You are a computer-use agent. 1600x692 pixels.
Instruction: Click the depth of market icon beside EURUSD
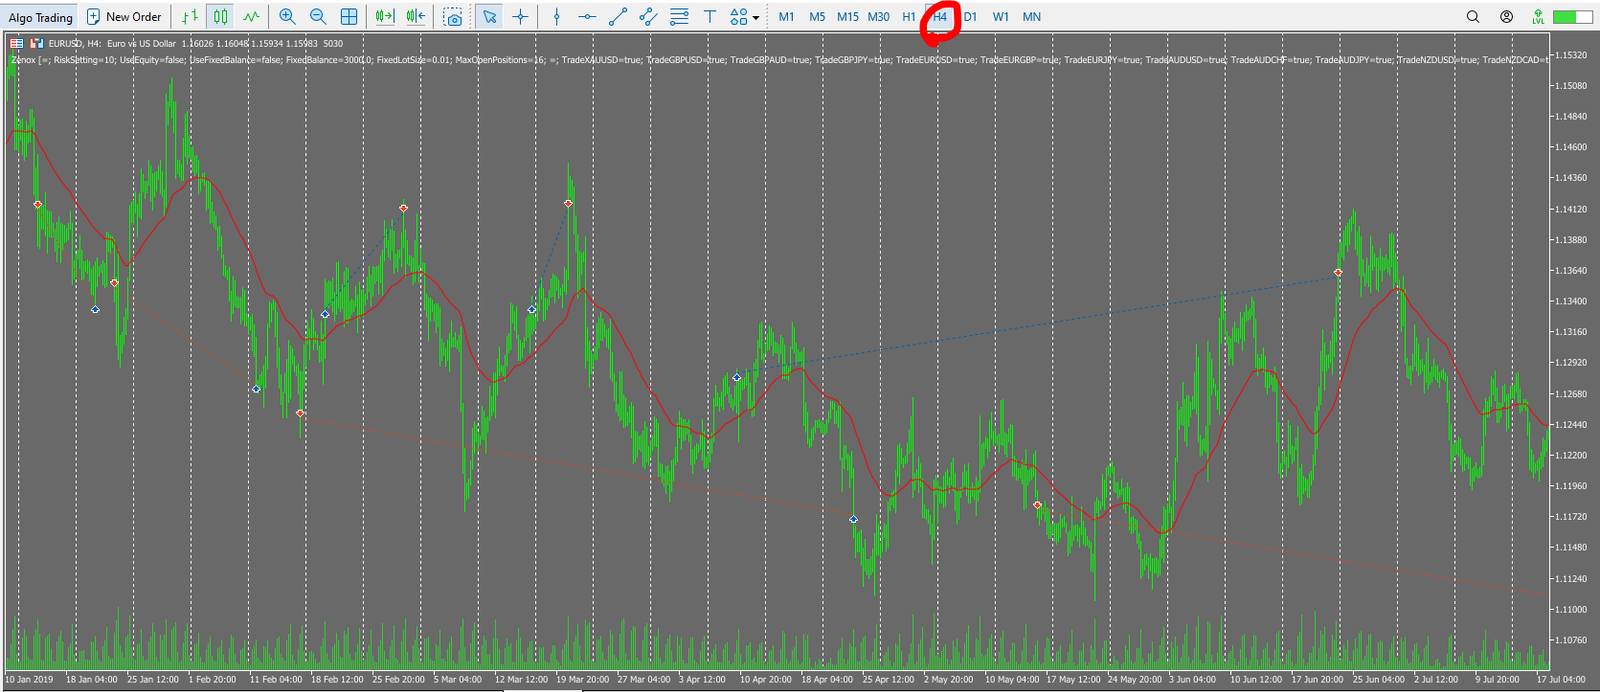pos(17,44)
